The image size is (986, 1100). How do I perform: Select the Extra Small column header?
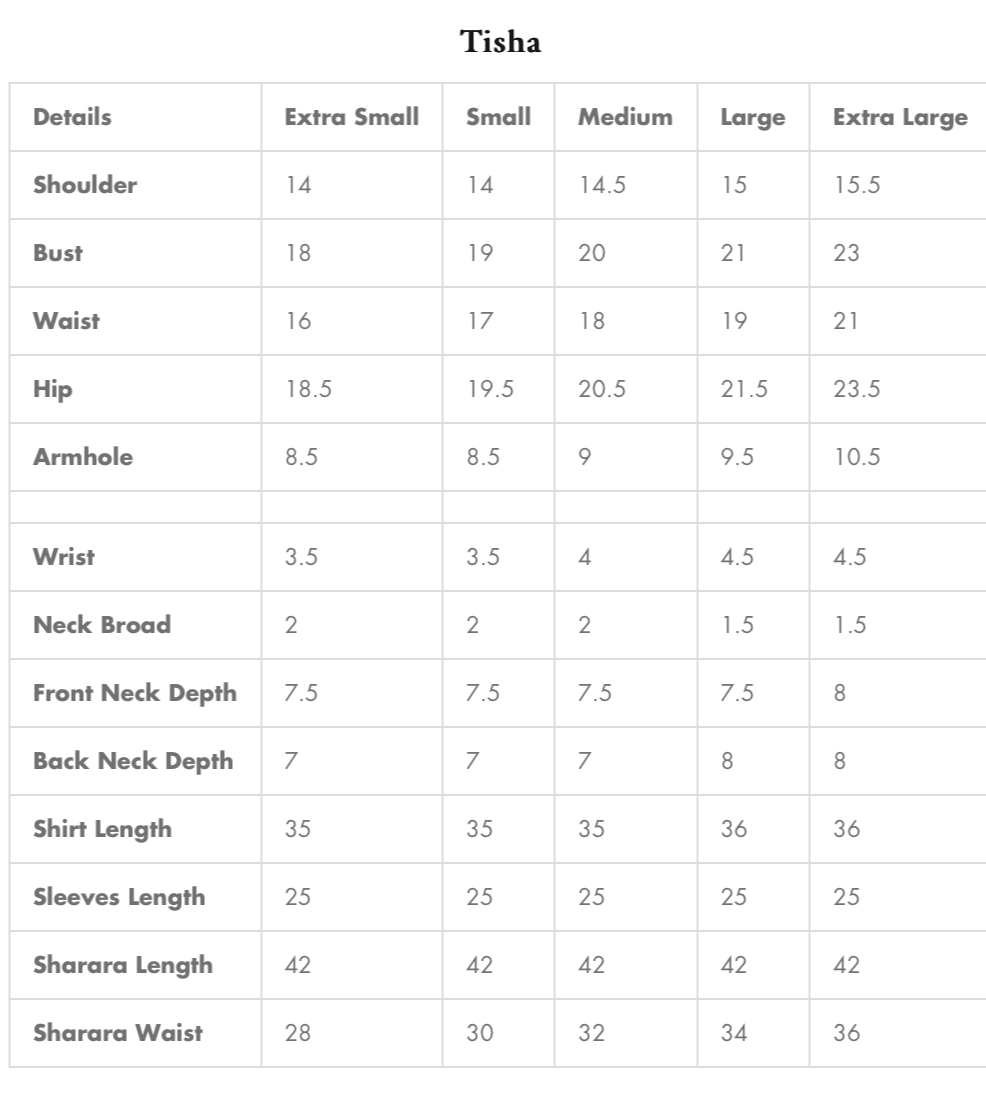(x=351, y=117)
